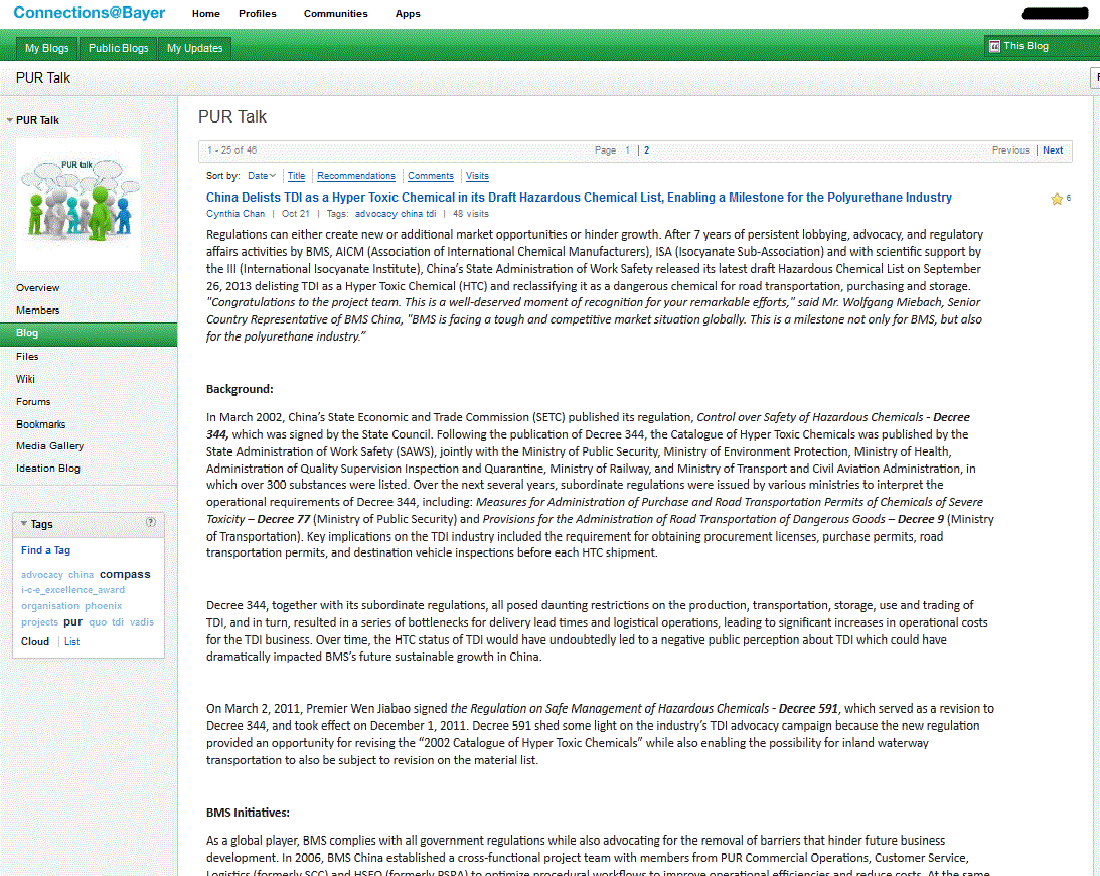
Task: Click the recommendation star icon on the post
Action: click(1057, 199)
